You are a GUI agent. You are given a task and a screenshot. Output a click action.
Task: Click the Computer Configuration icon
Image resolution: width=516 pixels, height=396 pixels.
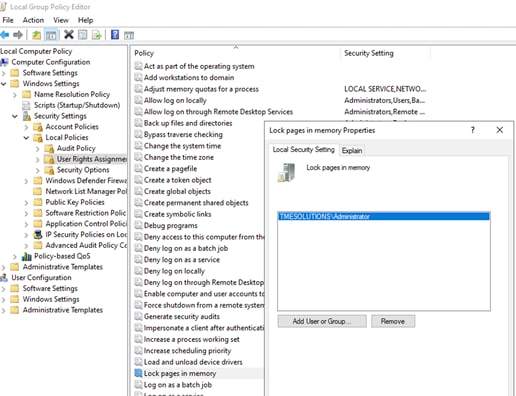(4, 62)
